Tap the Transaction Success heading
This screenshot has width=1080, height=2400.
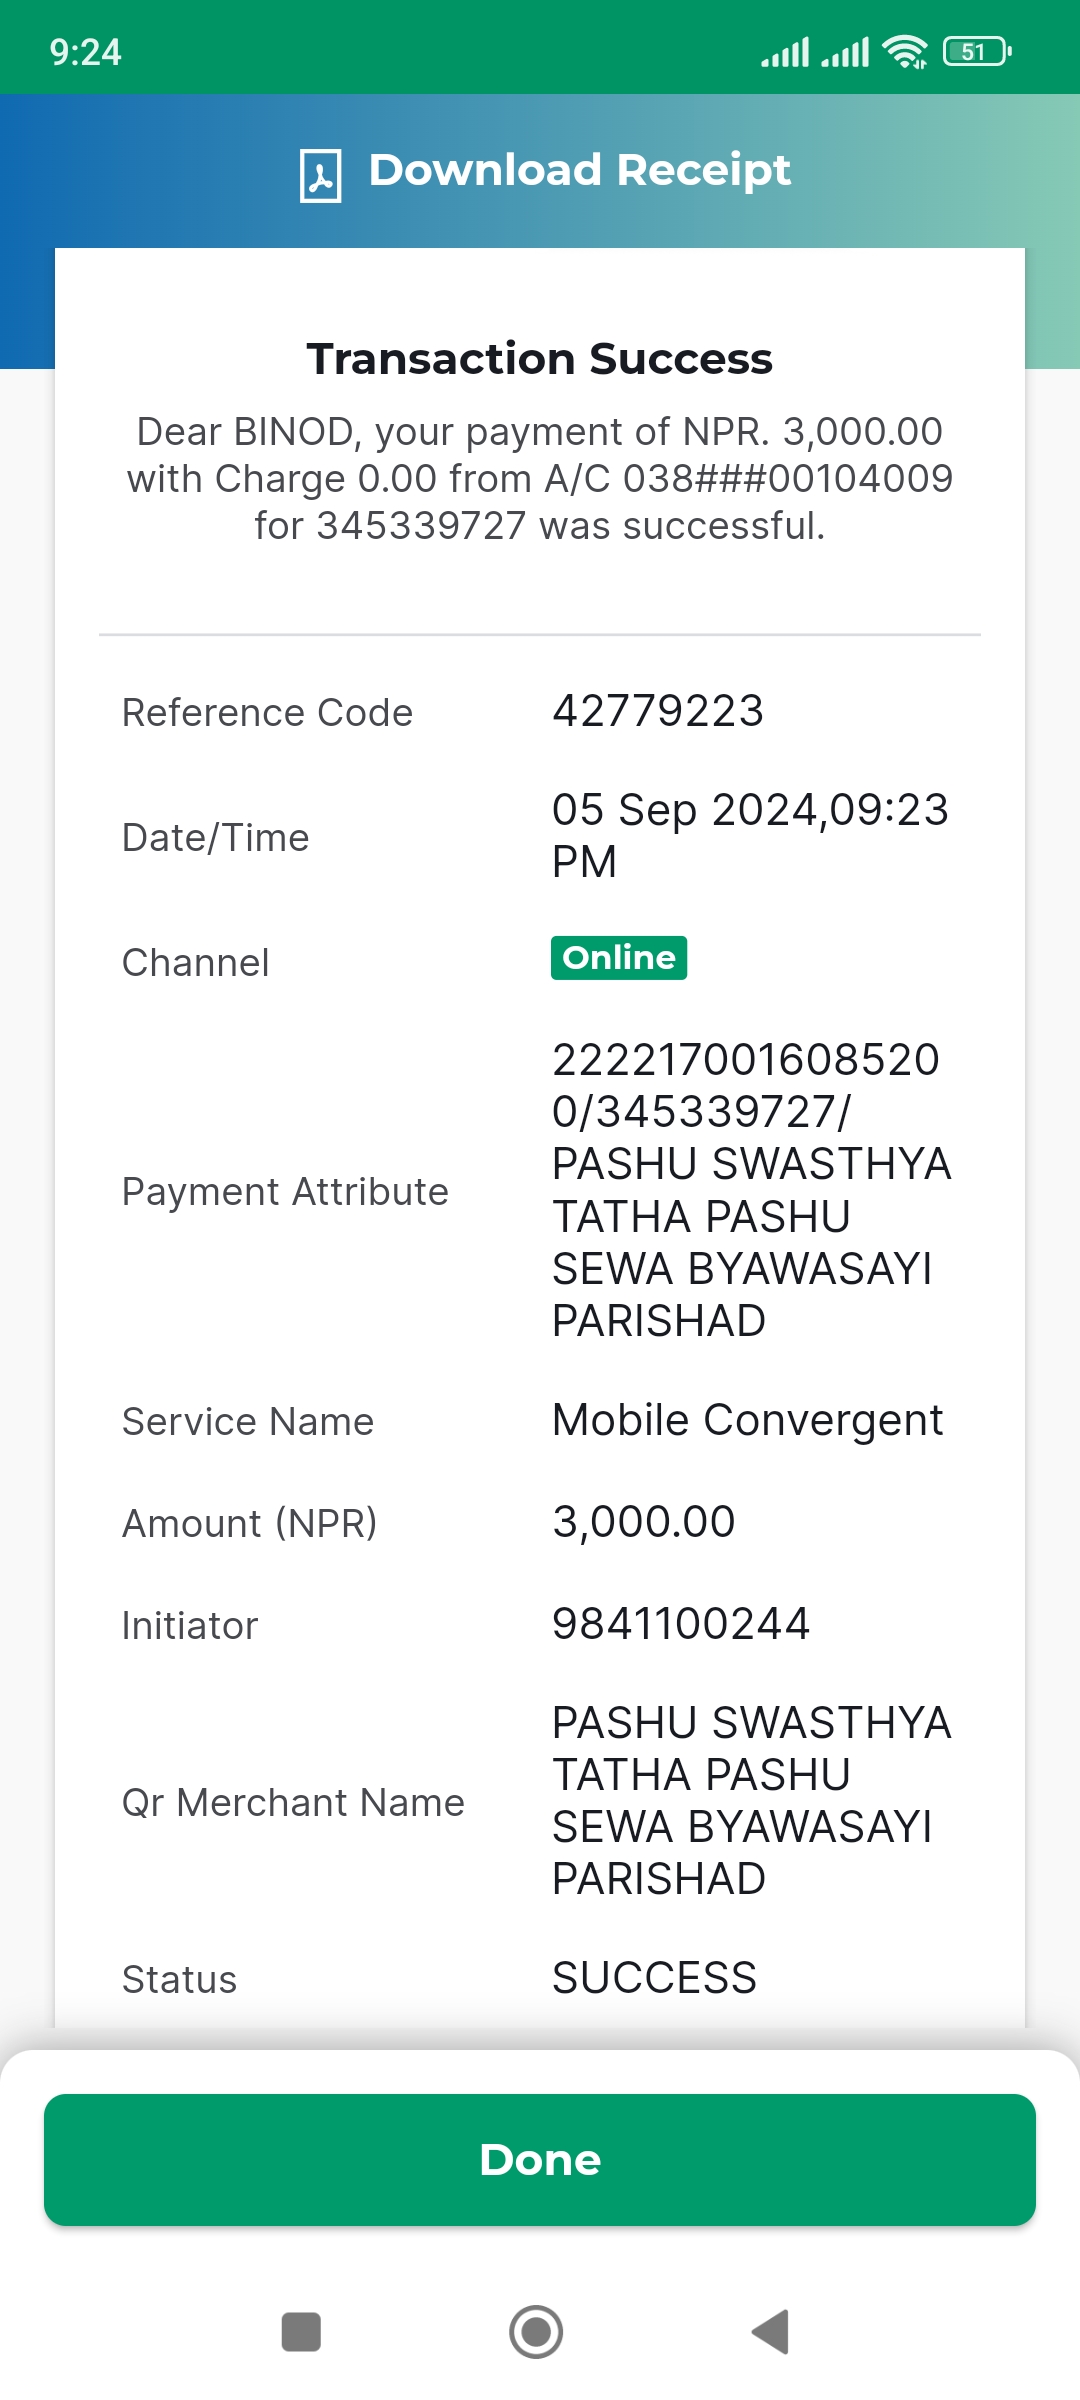[x=540, y=359]
